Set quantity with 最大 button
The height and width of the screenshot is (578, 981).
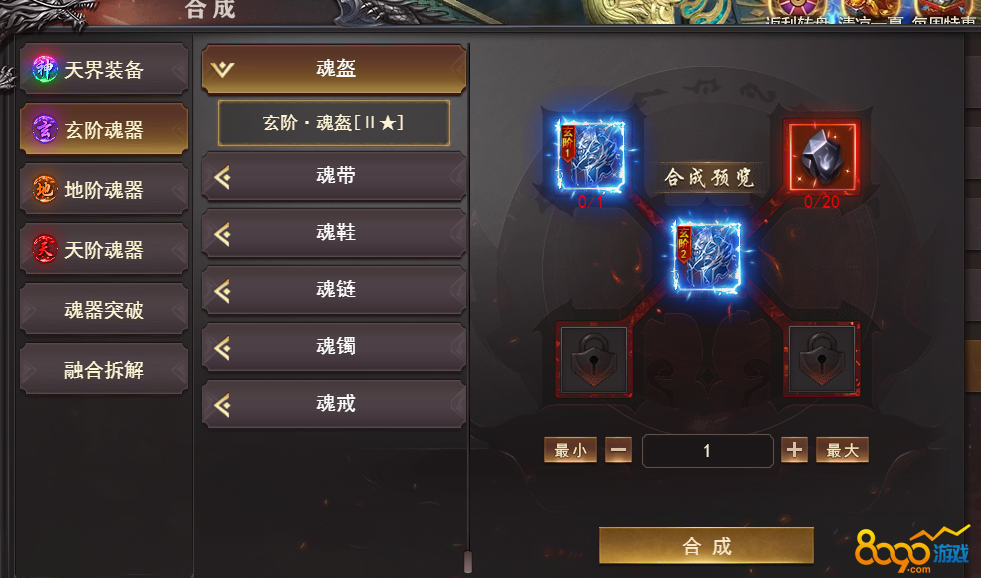(842, 450)
